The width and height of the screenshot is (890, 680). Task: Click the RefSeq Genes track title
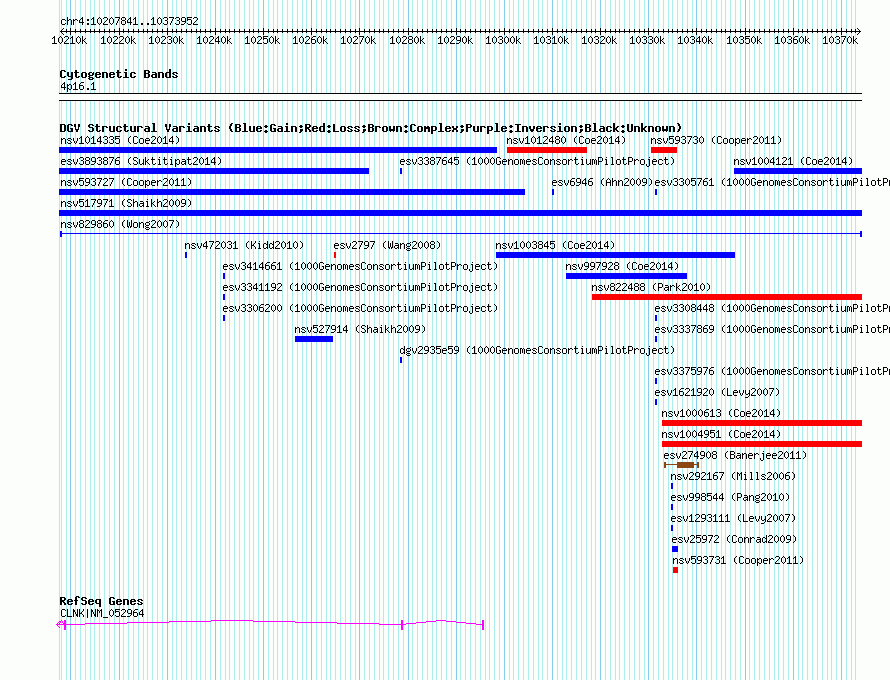click(101, 601)
